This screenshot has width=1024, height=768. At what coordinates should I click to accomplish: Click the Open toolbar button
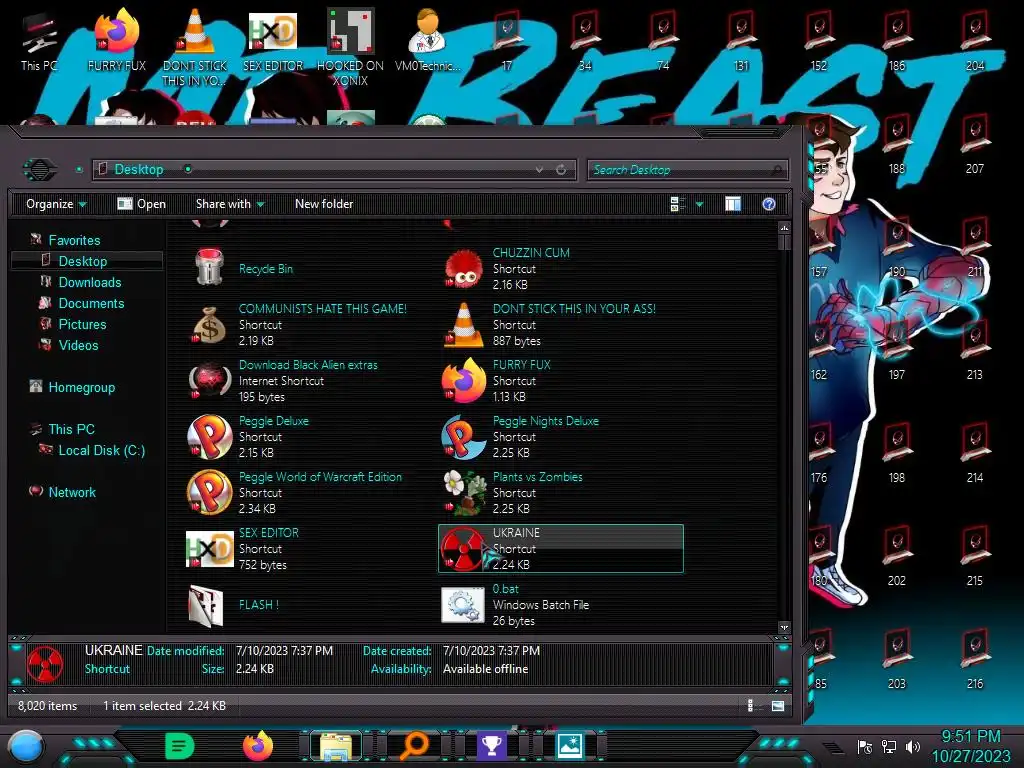click(x=142, y=204)
